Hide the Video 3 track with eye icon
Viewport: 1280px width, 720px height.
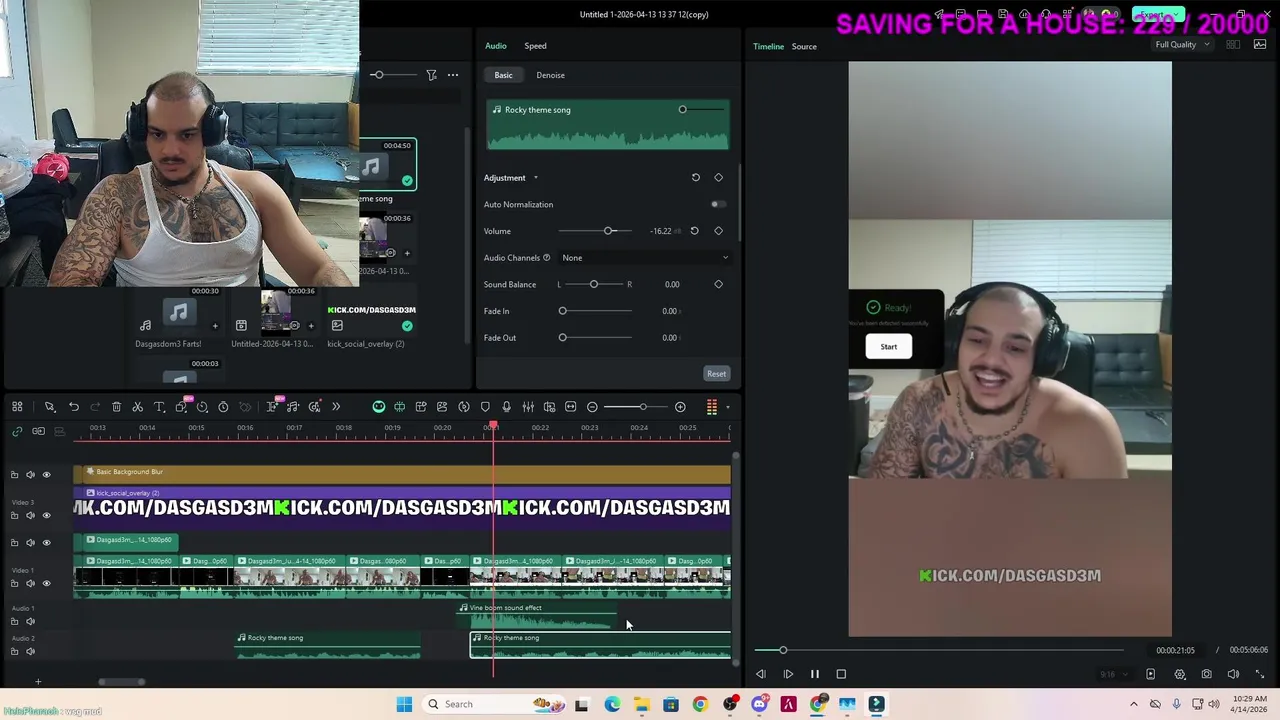[46, 515]
